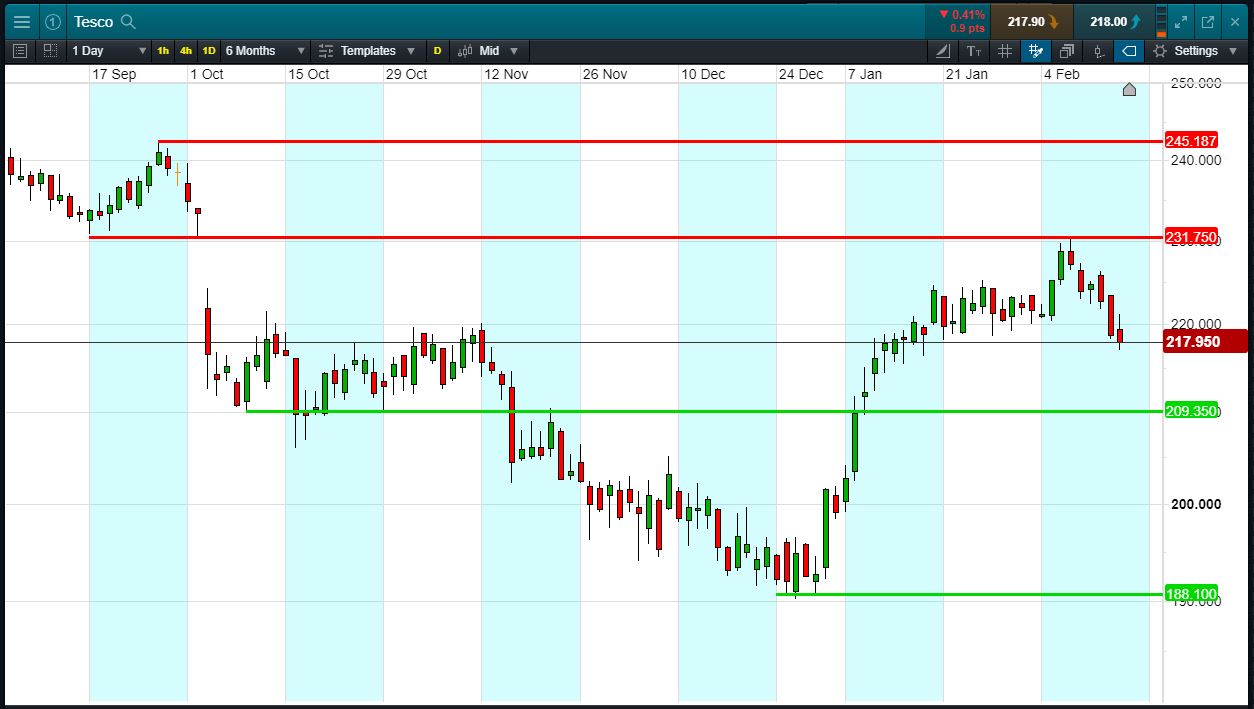Expand chart to full screen
The width and height of the screenshot is (1254, 709).
(x=1181, y=21)
